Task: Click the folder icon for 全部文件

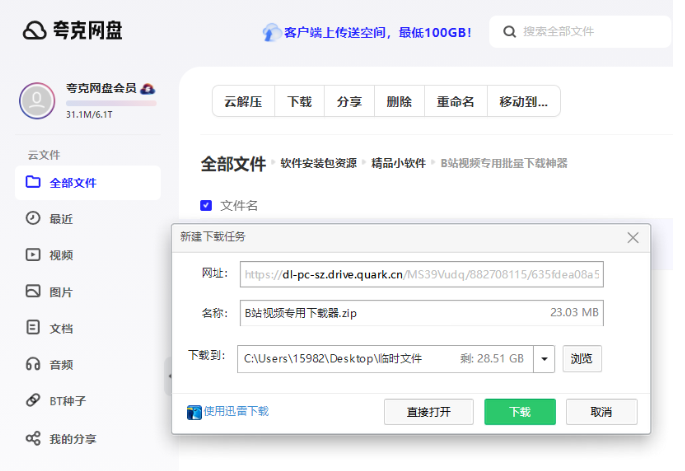Action: pyautogui.click(x=33, y=182)
